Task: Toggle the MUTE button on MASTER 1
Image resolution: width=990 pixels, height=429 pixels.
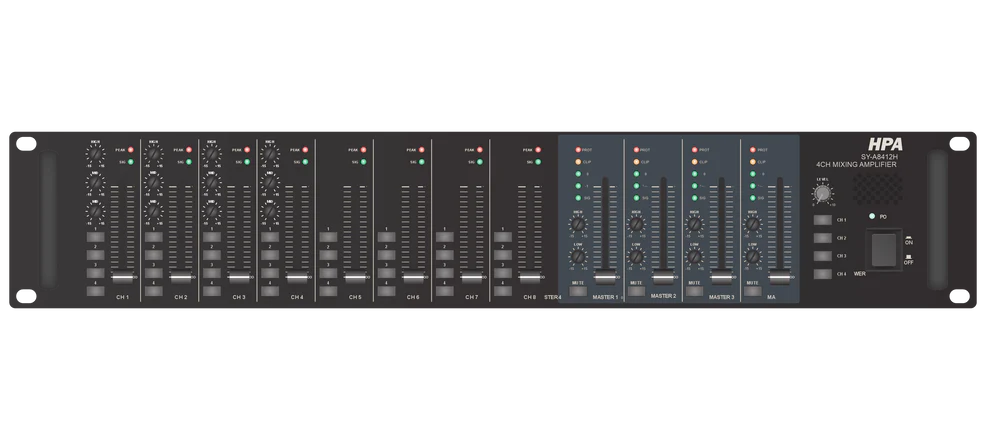Action: pyautogui.click(x=578, y=291)
